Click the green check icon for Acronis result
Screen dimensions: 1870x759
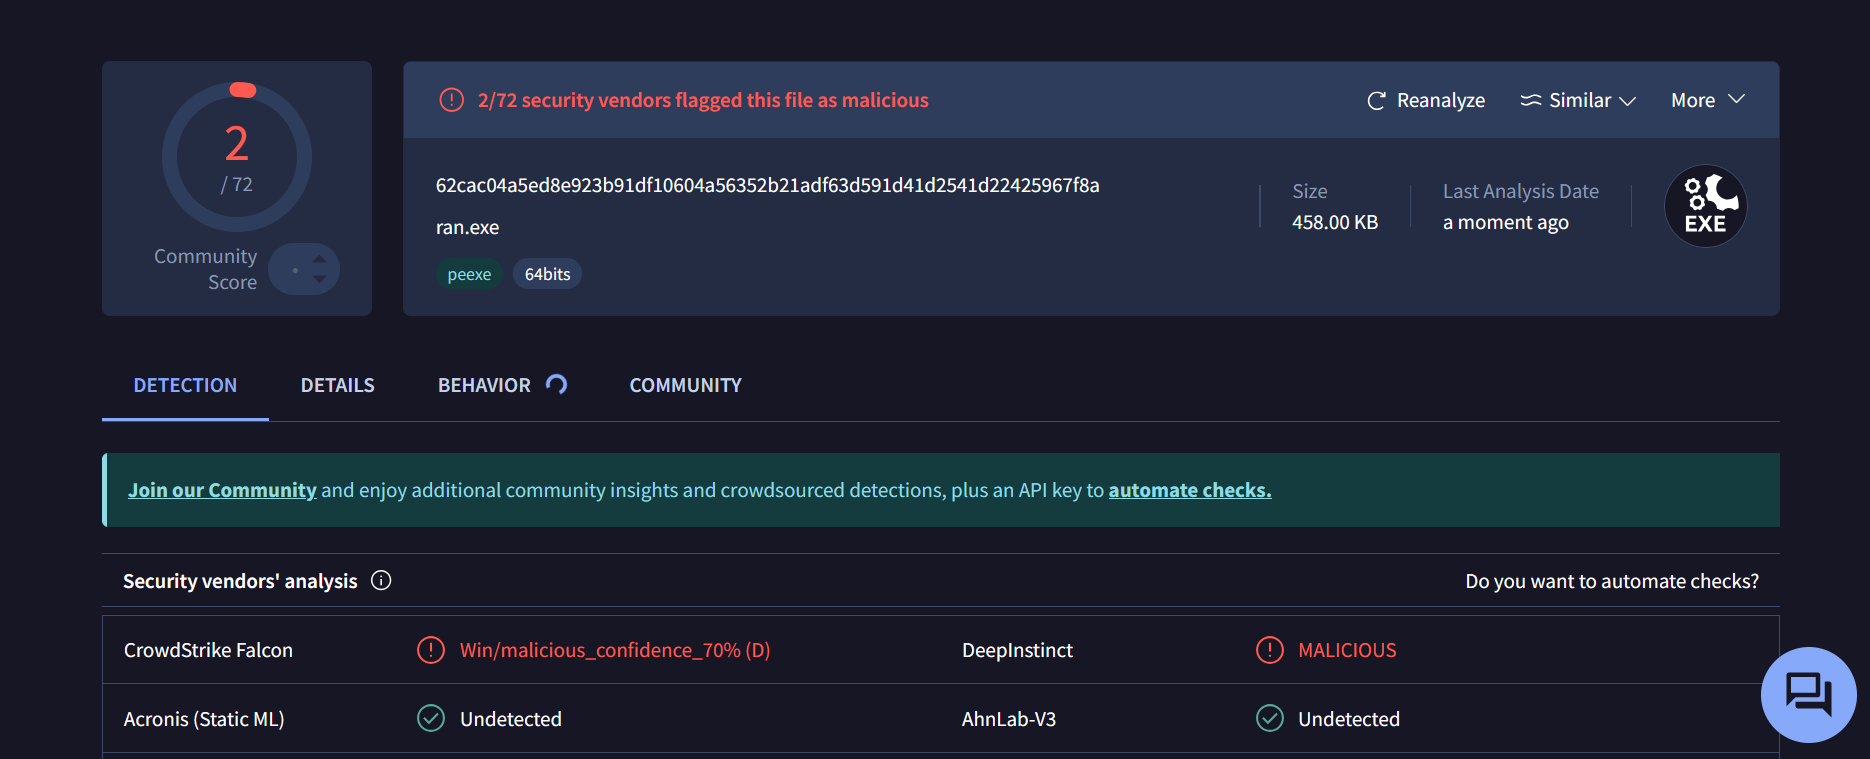(431, 719)
